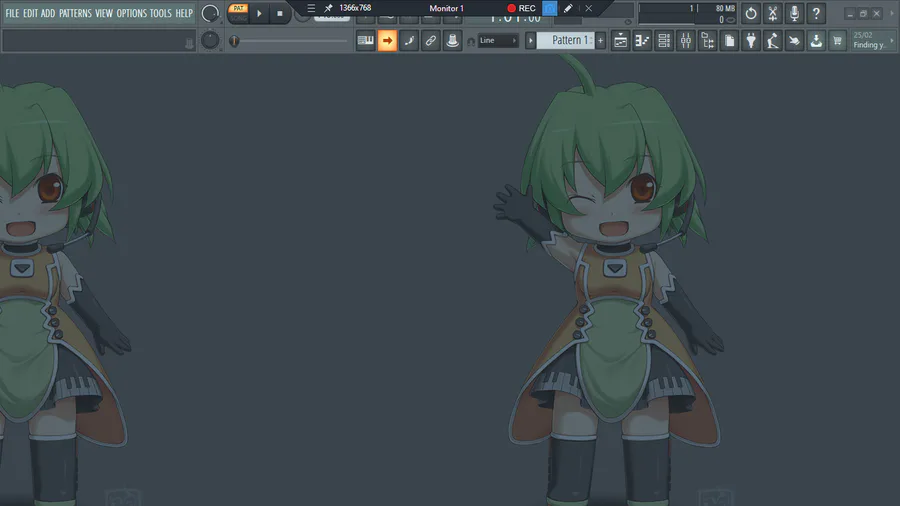900x506 pixels.
Task: Open the tempo tapper icon
Action: pyautogui.click(x=773, y=41)
